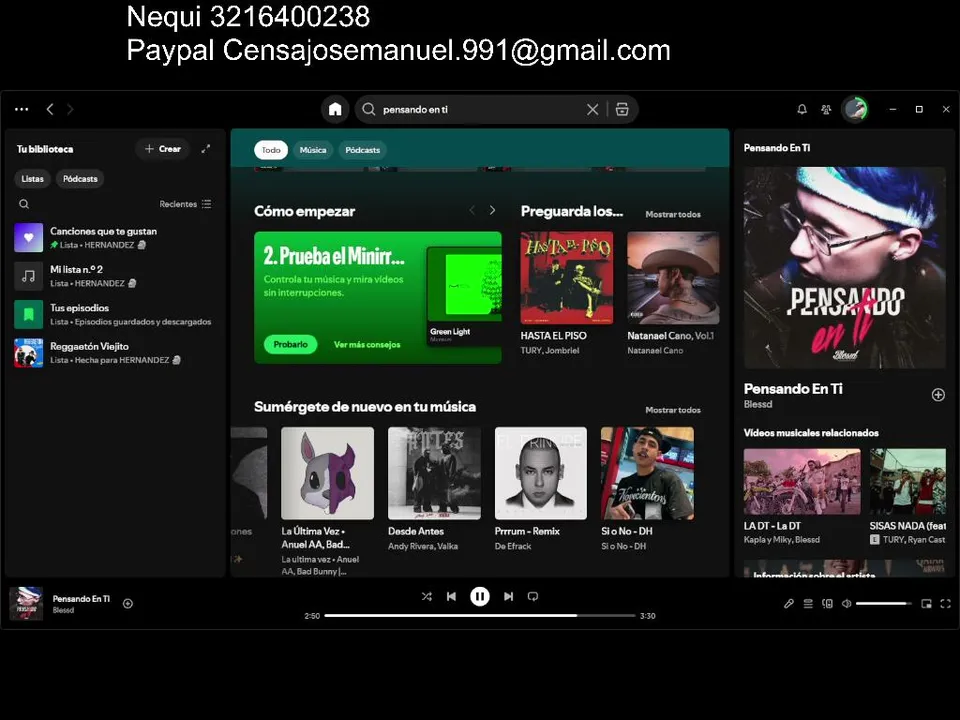Adjust the volume slider

coord(883,604)
